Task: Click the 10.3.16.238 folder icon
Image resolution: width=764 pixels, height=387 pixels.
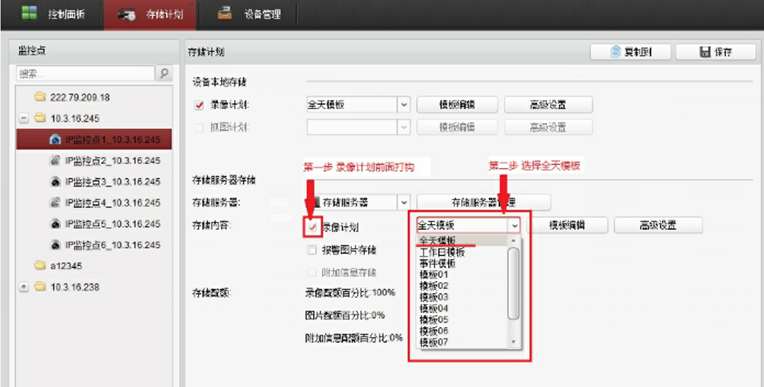Action: coord(39,287)
